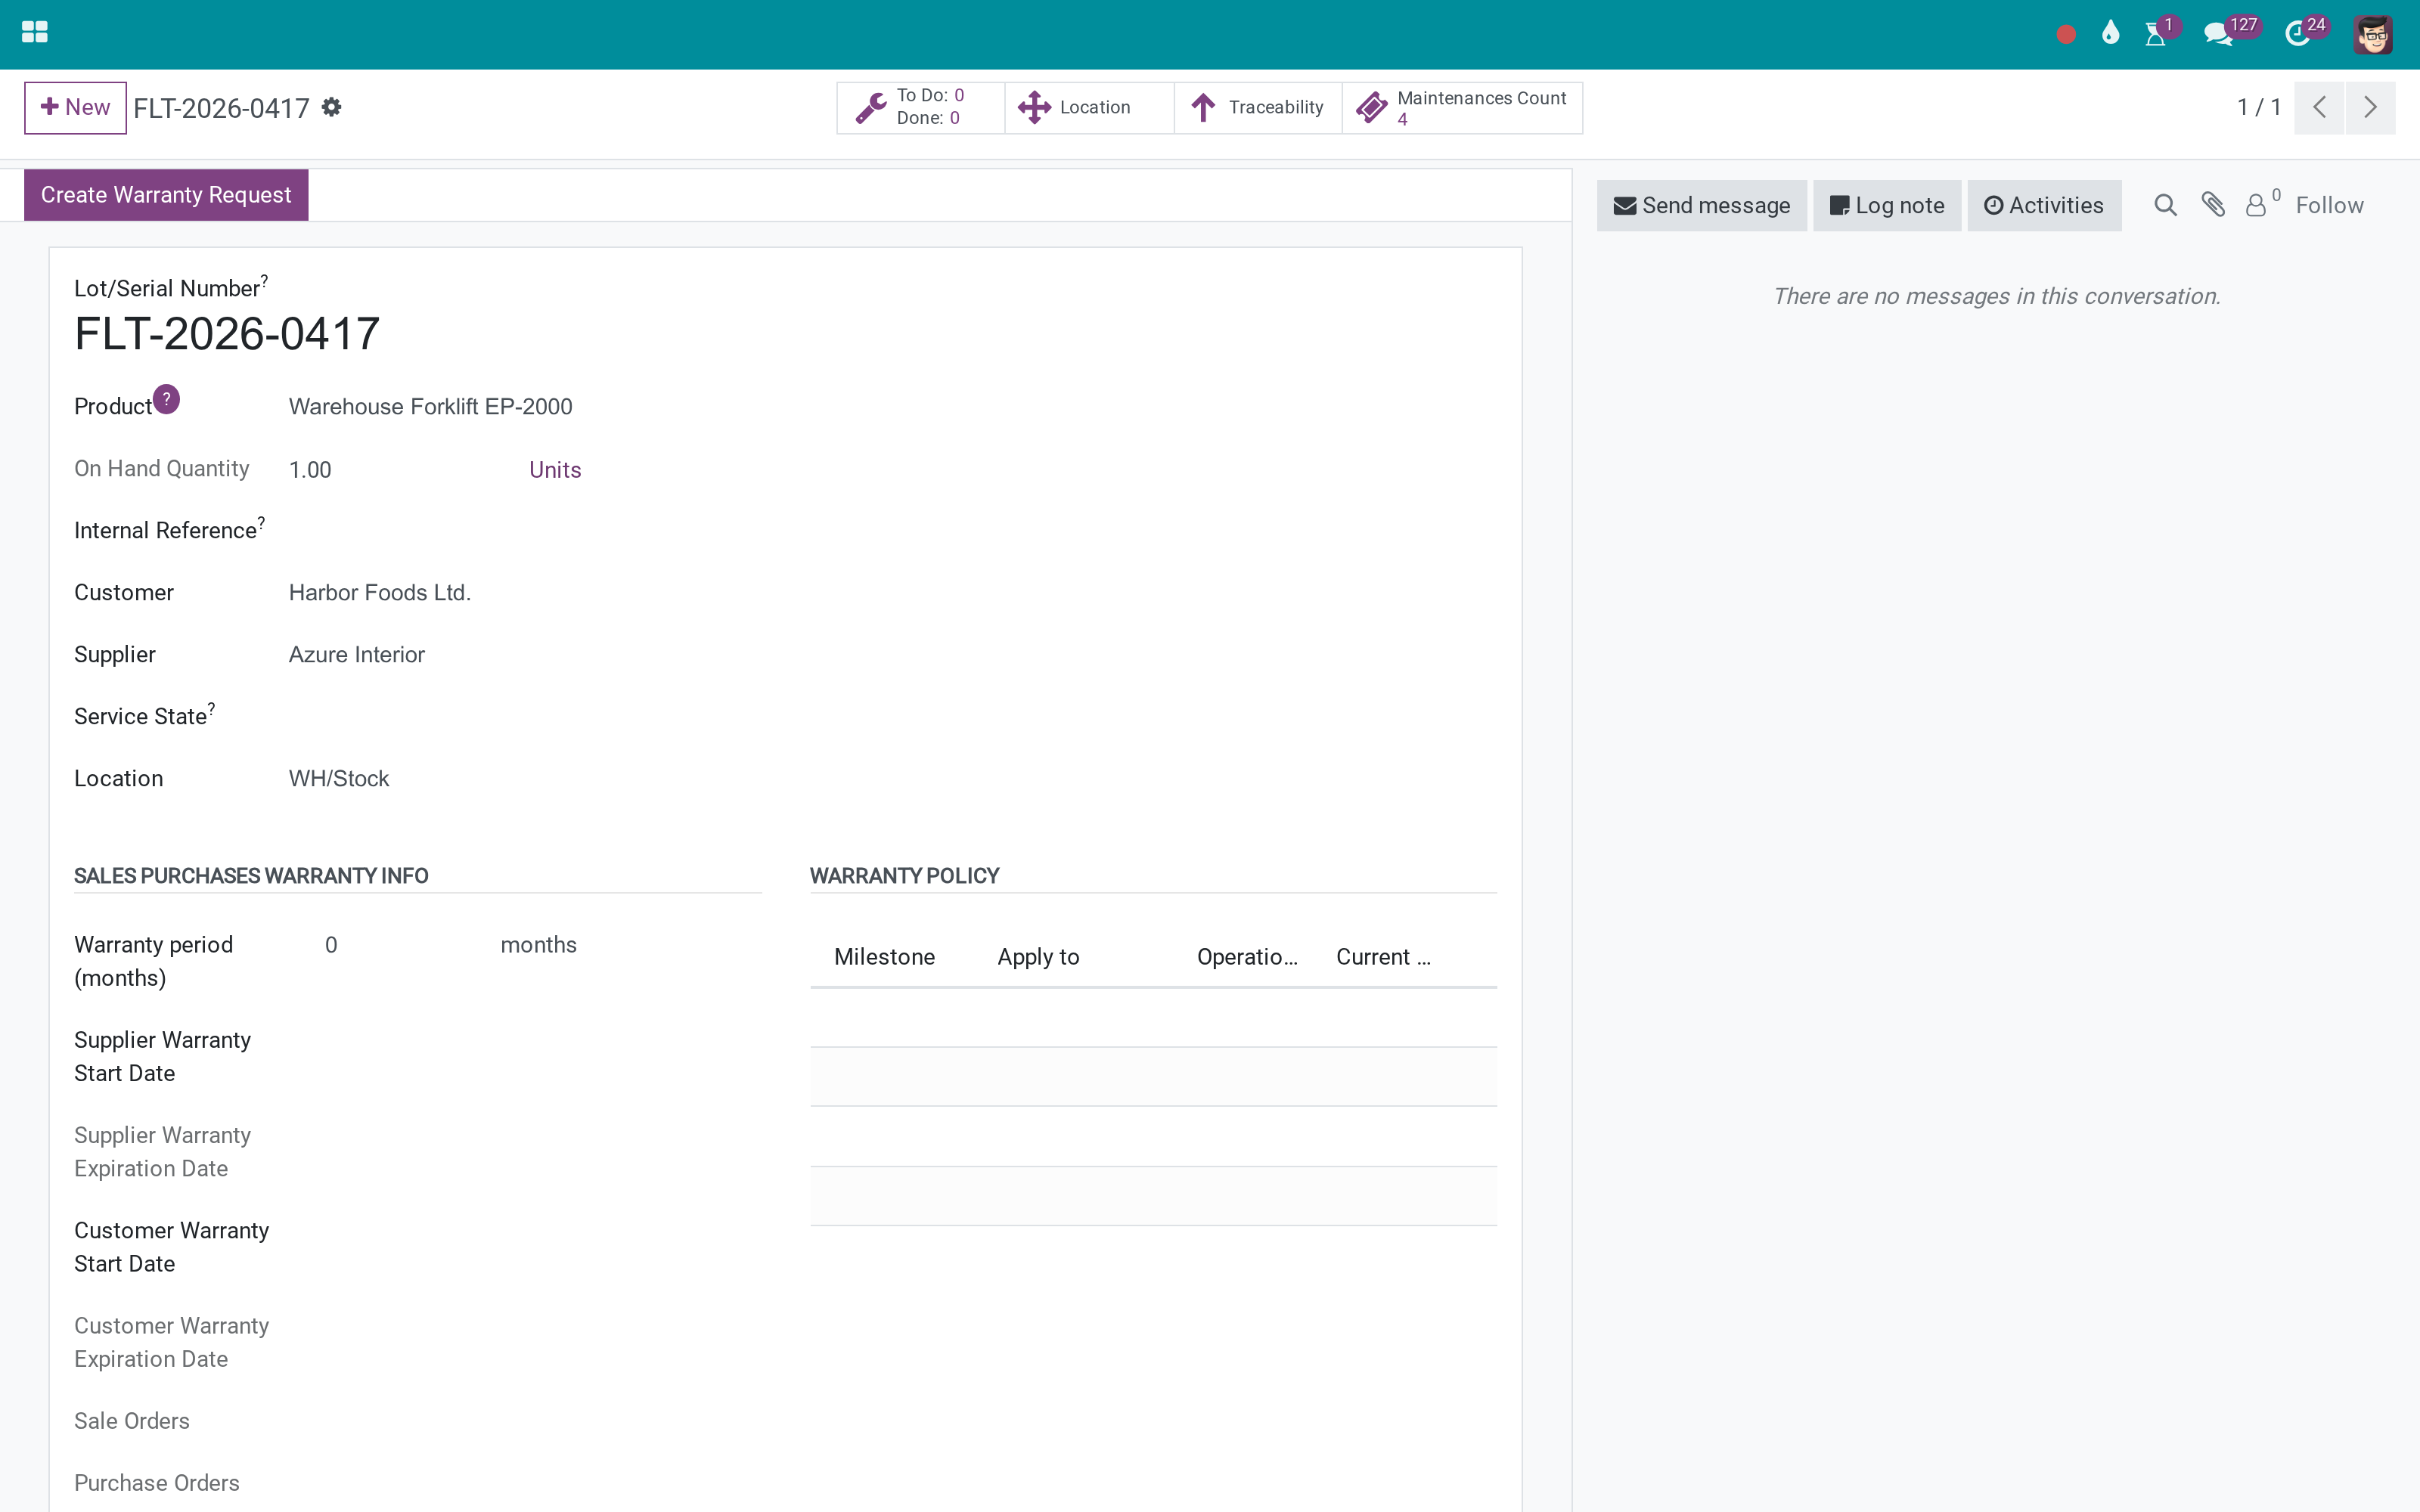Click the 1 / 1 pager counter
The width and height of the screenshot is (2420, 1512).
point(2259,107)
